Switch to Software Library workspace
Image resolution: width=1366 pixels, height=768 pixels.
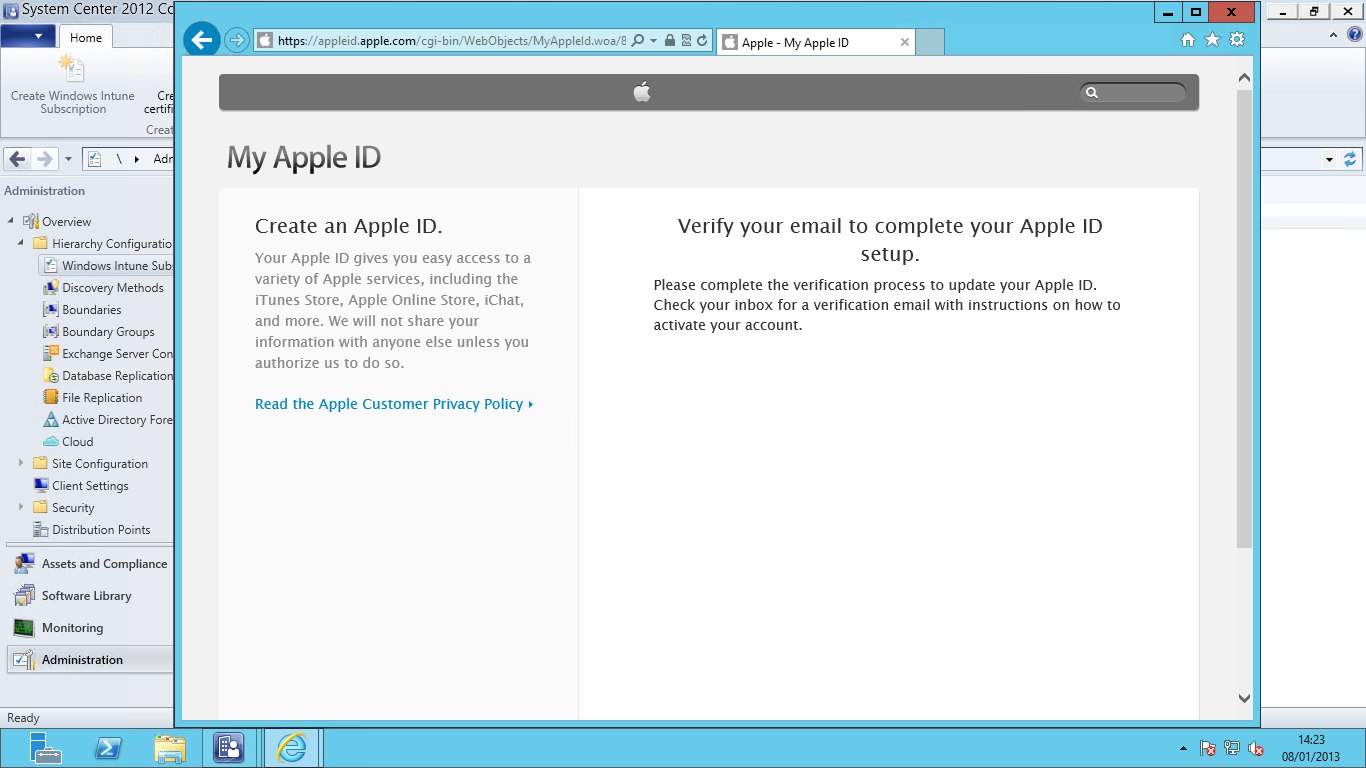click(90, 596)
